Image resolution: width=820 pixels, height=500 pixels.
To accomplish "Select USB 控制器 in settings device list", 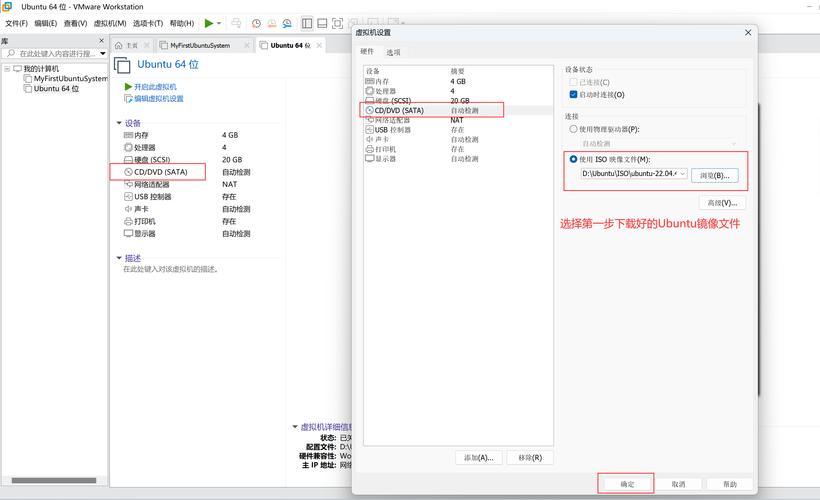I will click(x=458, y=130).
